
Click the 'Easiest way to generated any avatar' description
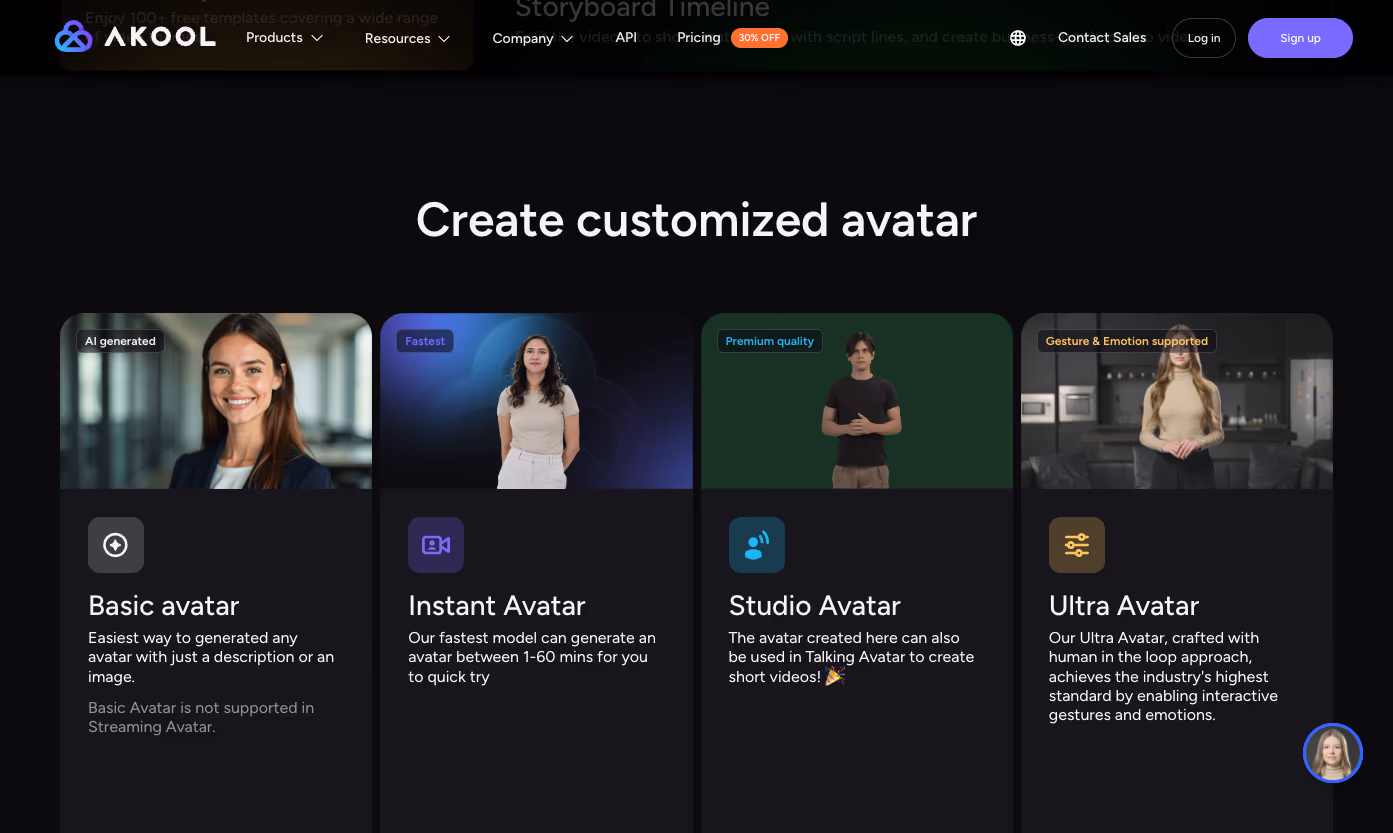(x=211, y=657)
